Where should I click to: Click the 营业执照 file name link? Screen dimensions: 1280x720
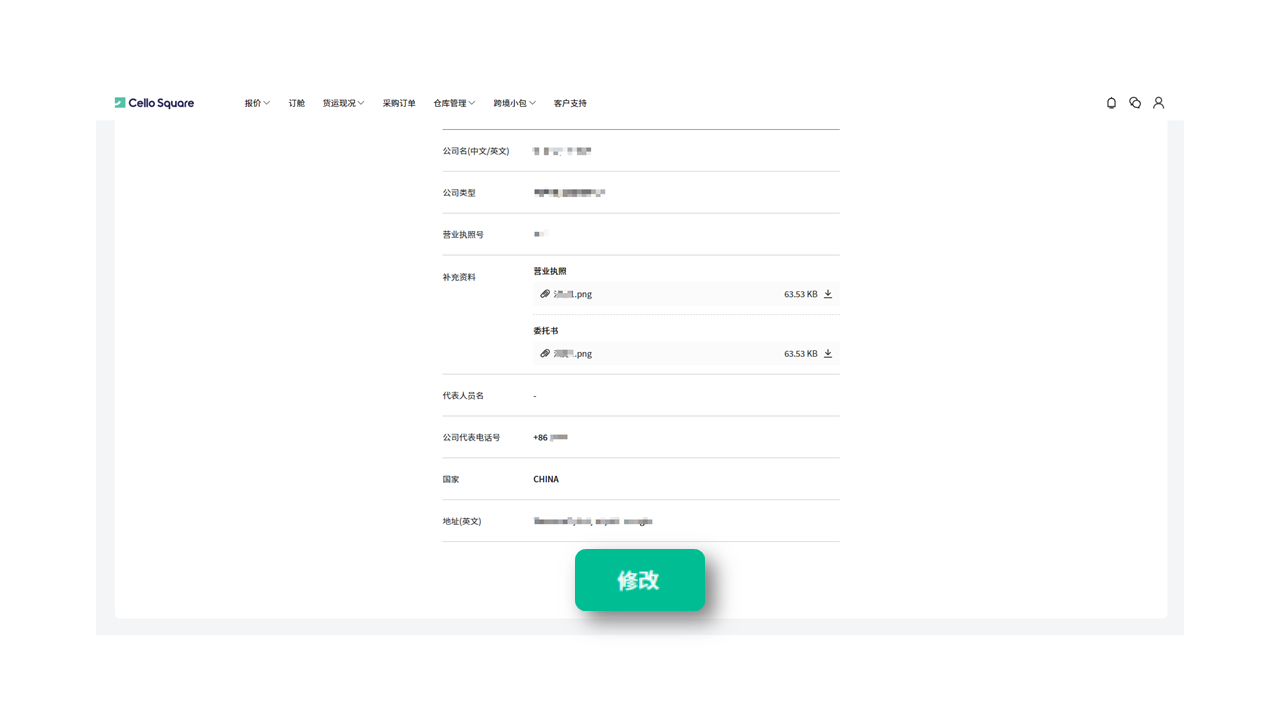click(x=573, y=293)
